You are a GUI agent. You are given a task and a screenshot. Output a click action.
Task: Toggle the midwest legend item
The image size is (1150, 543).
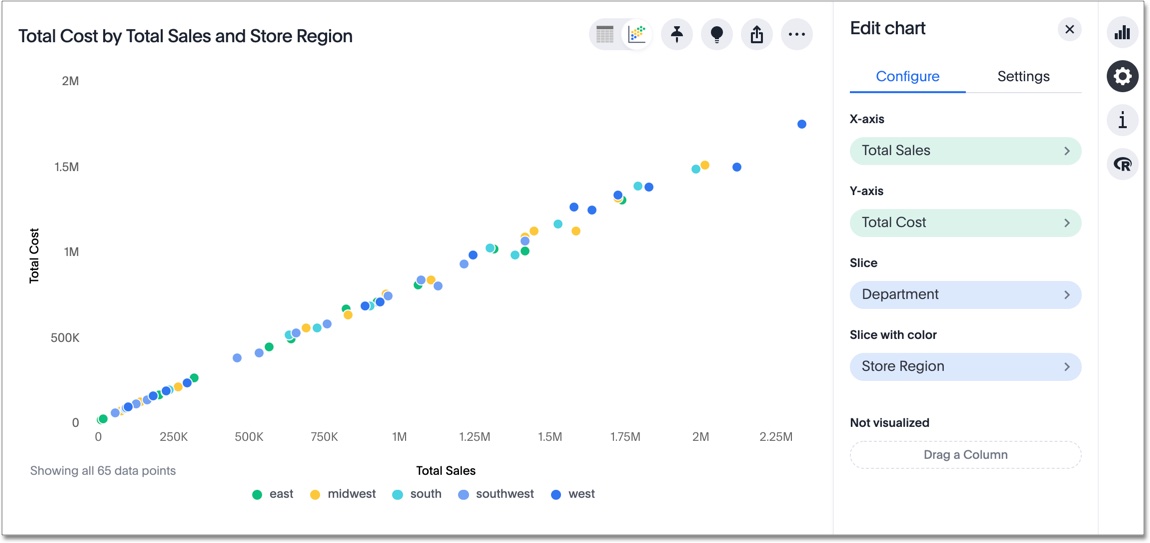pyautogui.click(x=343, y=494)
